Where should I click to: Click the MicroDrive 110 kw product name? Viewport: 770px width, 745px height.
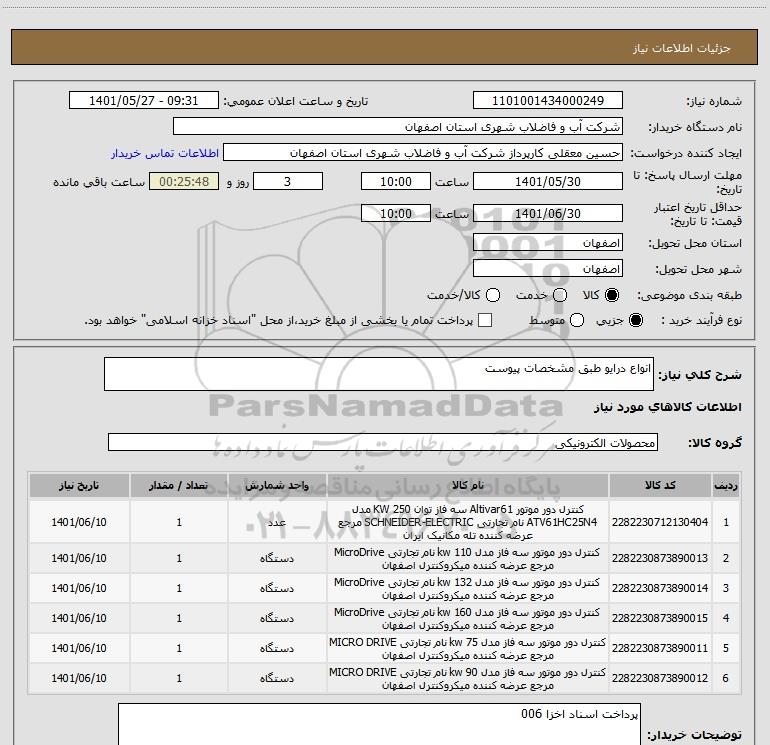pyautogui.click(x=467, y=559)
